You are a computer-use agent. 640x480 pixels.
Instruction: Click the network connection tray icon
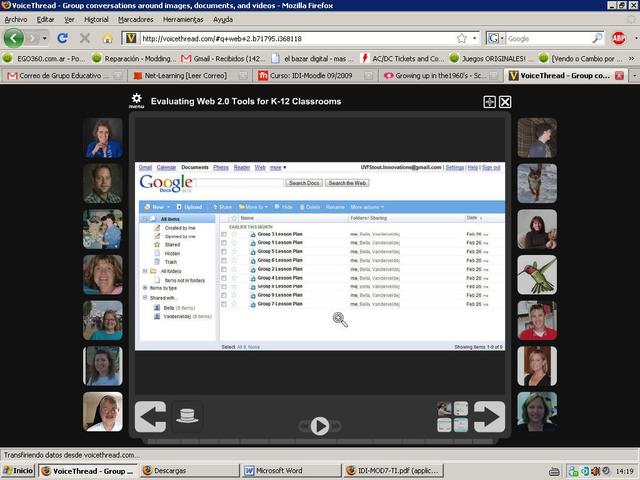[573, 471]
